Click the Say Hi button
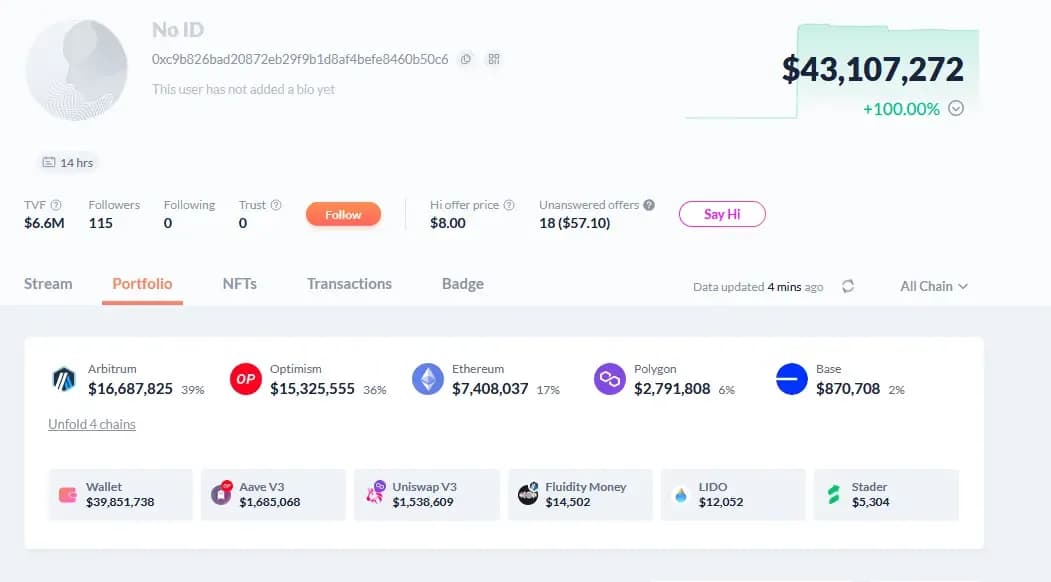 722,214
